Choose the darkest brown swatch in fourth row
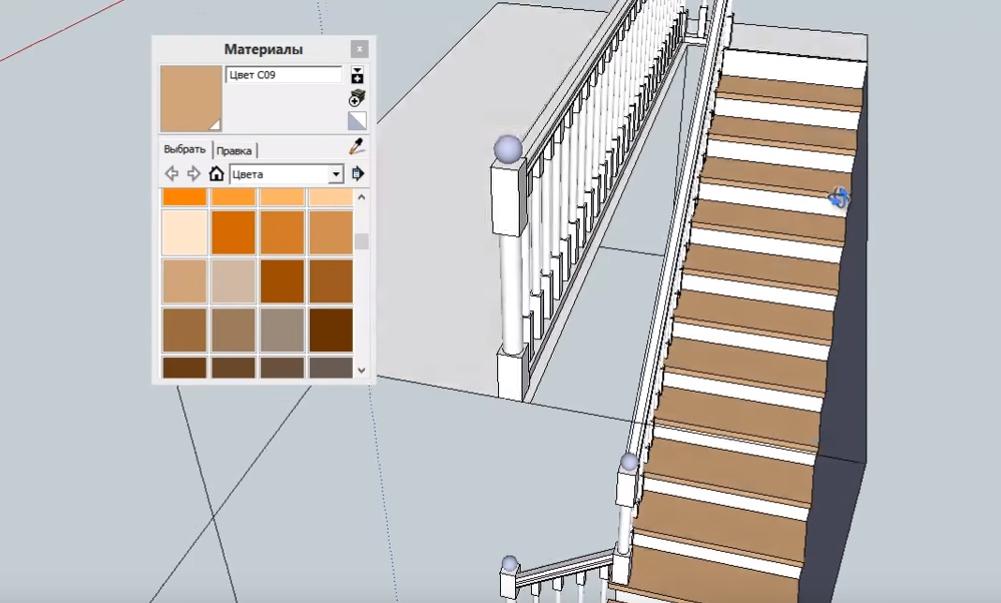The width and height of the screenshot is (1001, 603). pyautogui.click(x=330, y=329)
